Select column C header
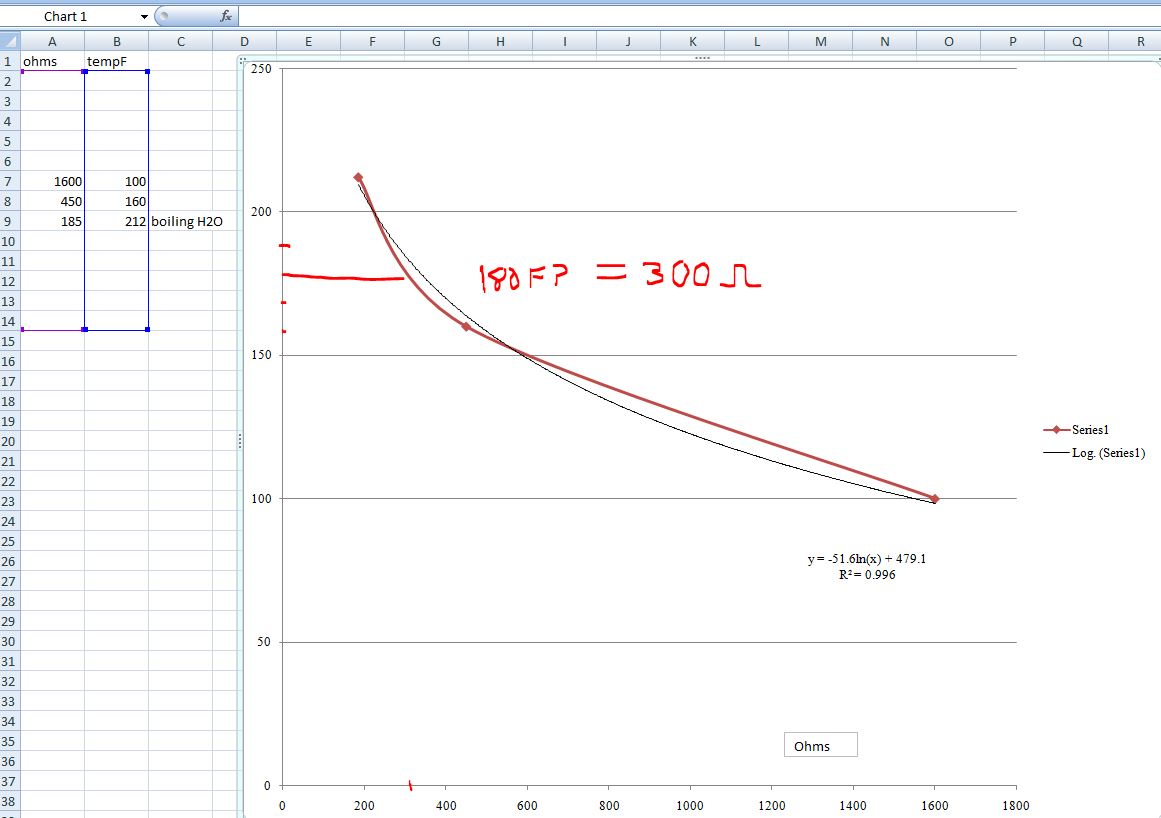The image size is (1161, 818). click(x=180, y=42)
